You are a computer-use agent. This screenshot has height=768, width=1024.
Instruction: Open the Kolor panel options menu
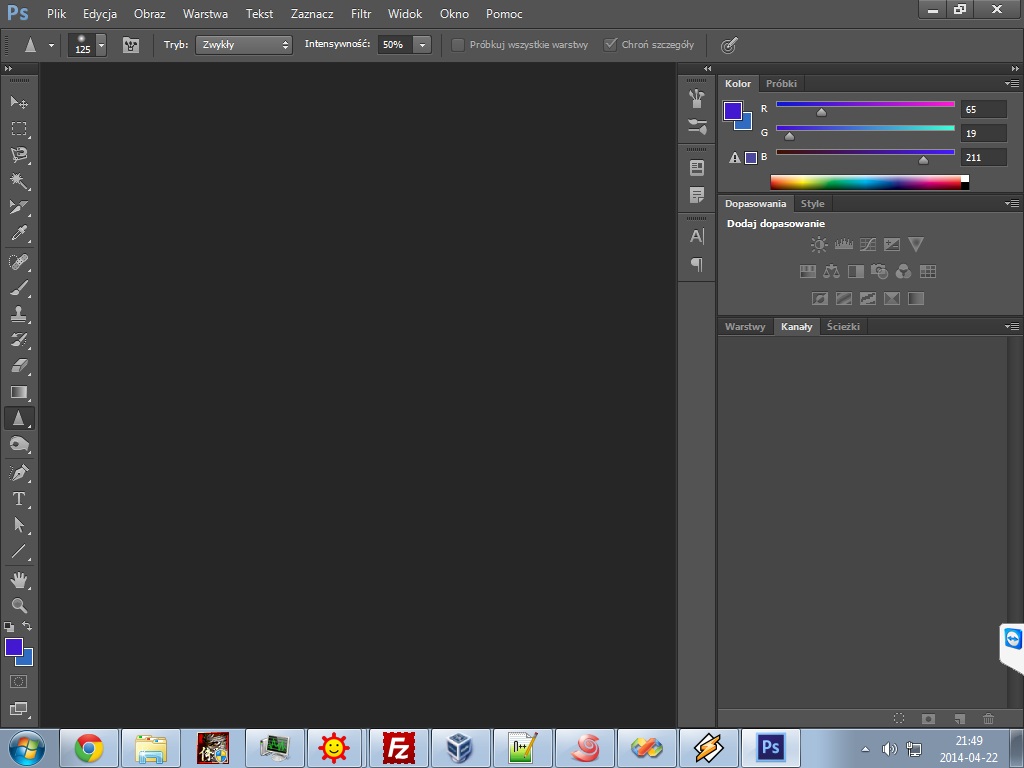[1012, 84]
